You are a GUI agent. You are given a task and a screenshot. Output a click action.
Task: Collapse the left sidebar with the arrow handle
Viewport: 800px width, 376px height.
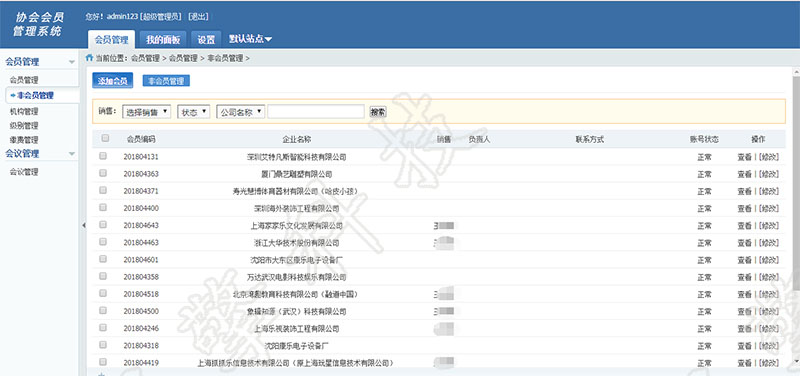[x=84, y=225]
